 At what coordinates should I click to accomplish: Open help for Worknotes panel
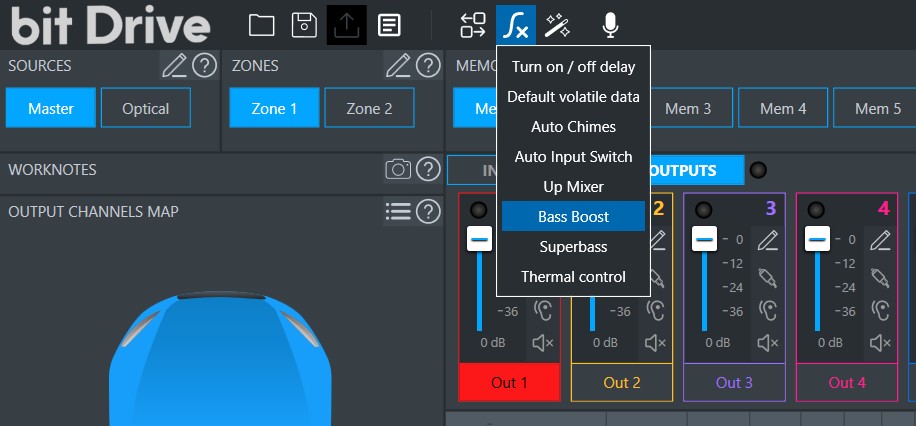pos(428,169)
